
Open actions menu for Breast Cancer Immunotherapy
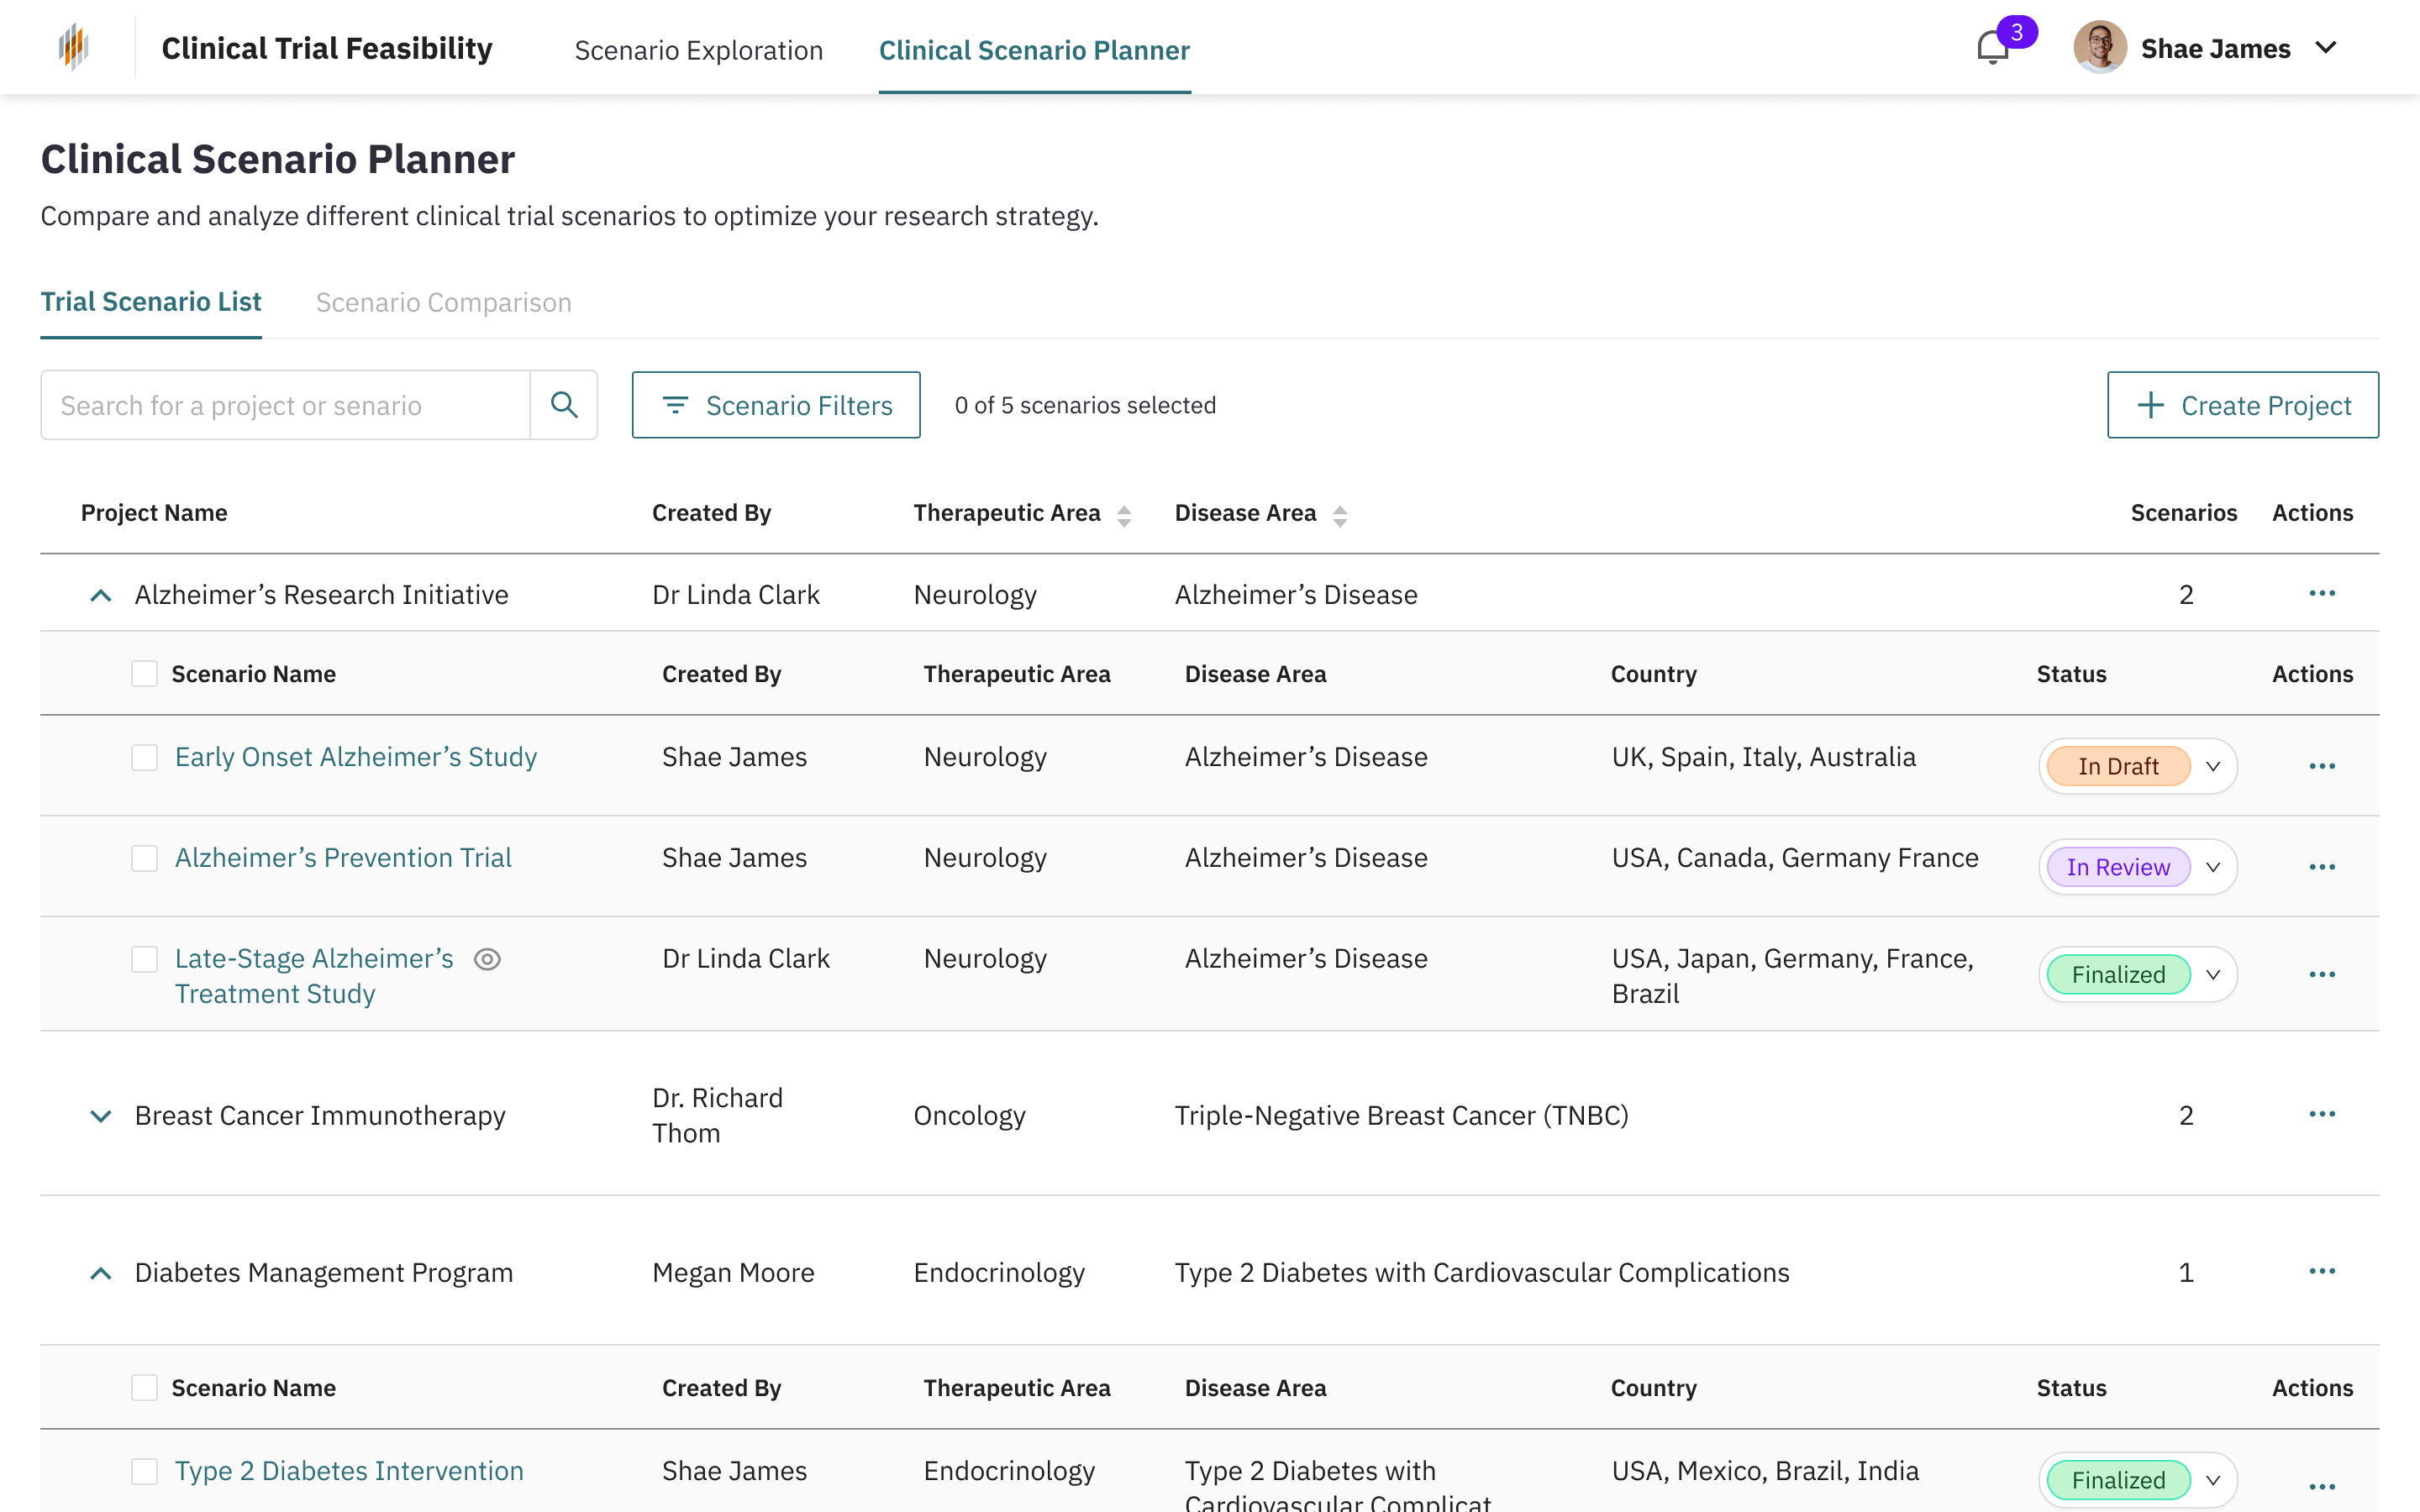[2321, 1114]
